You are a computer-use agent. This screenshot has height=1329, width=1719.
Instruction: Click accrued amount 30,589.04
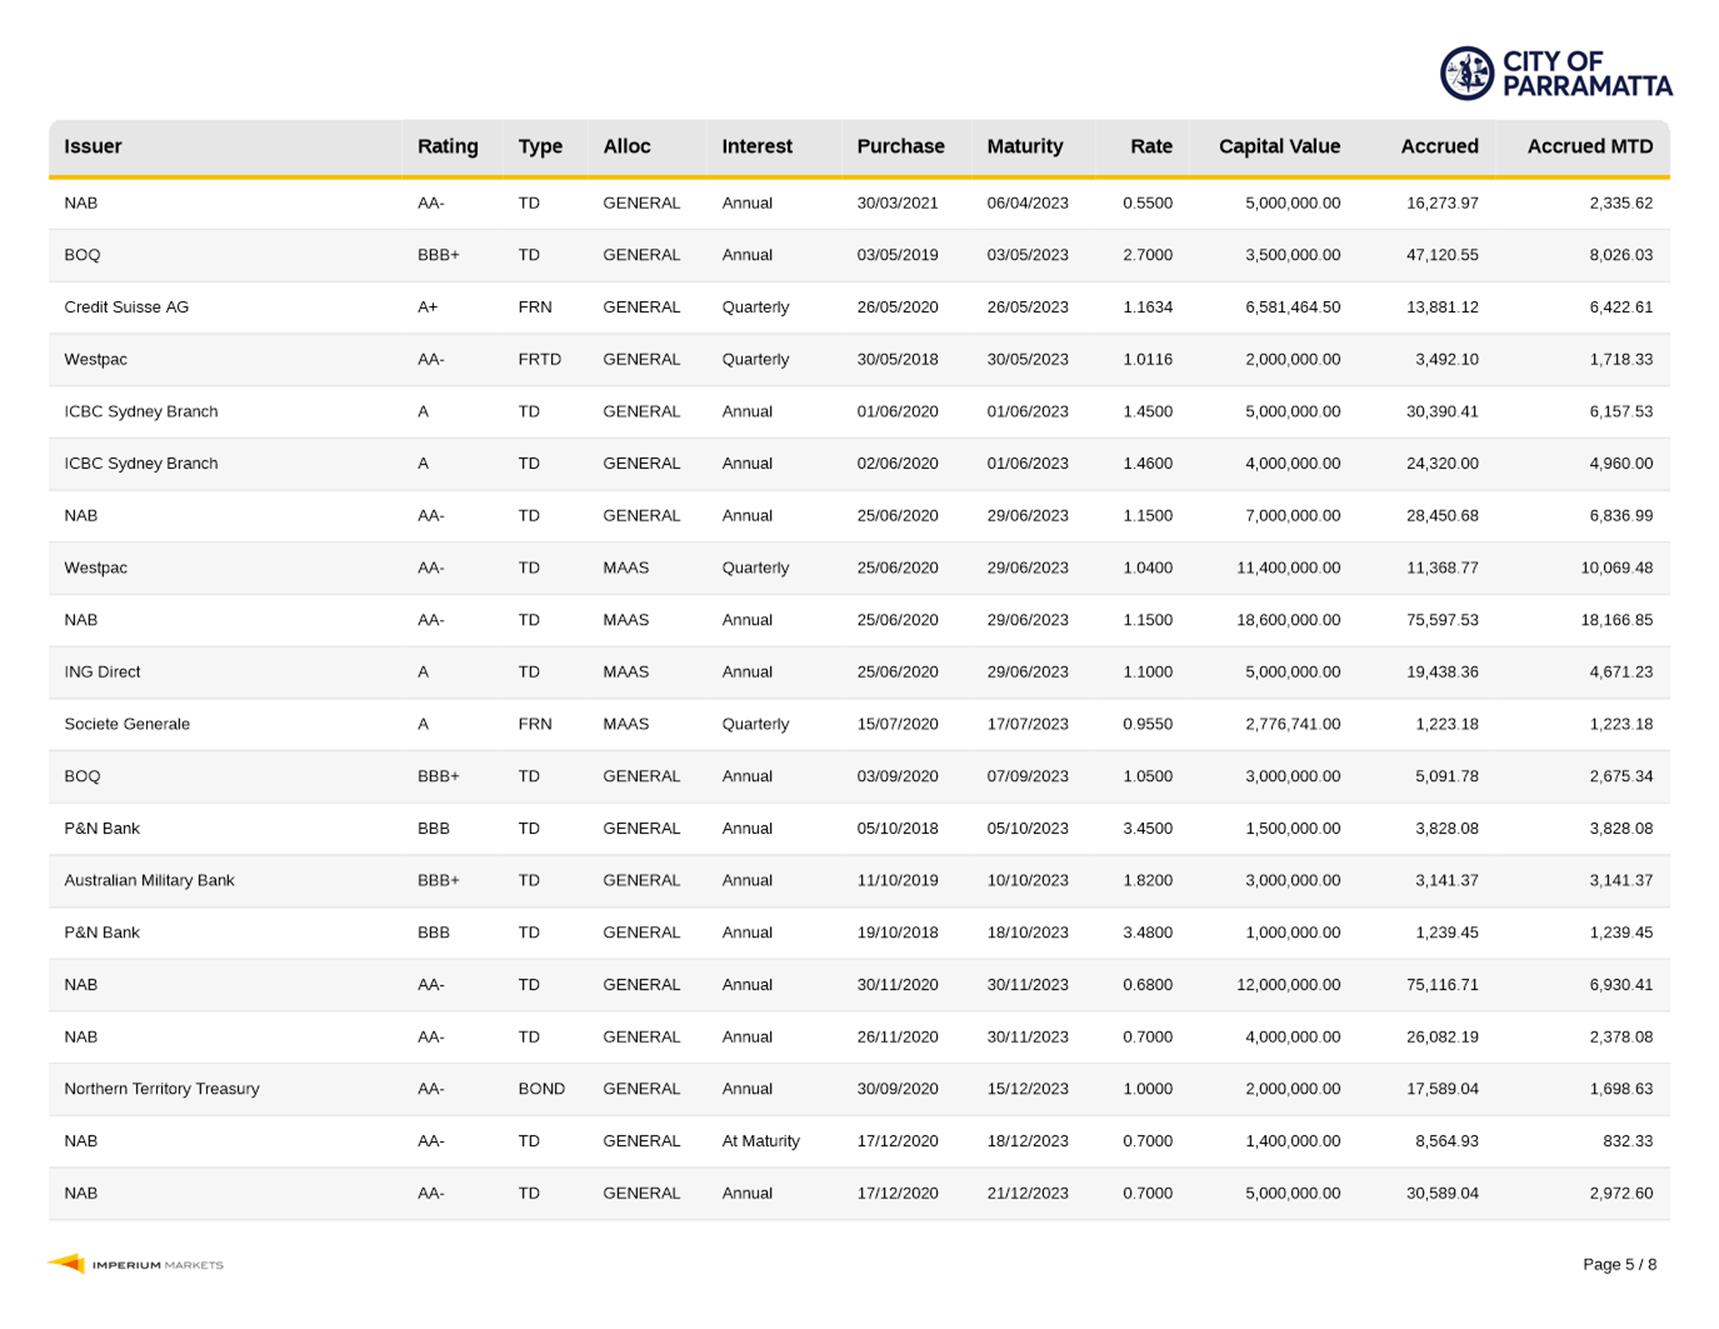click(1442, 1193)
